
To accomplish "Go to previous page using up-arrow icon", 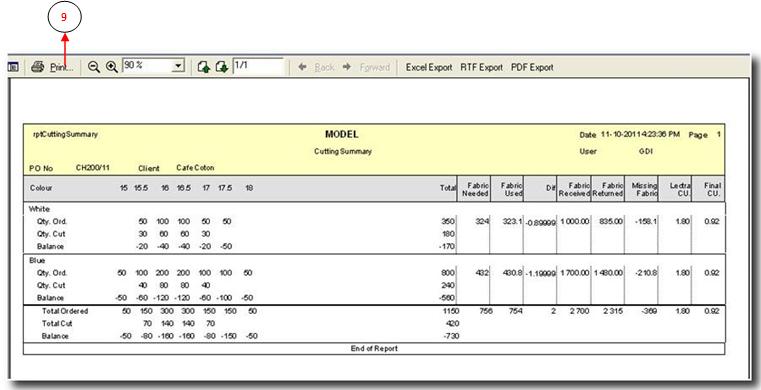I will [204, 67].
